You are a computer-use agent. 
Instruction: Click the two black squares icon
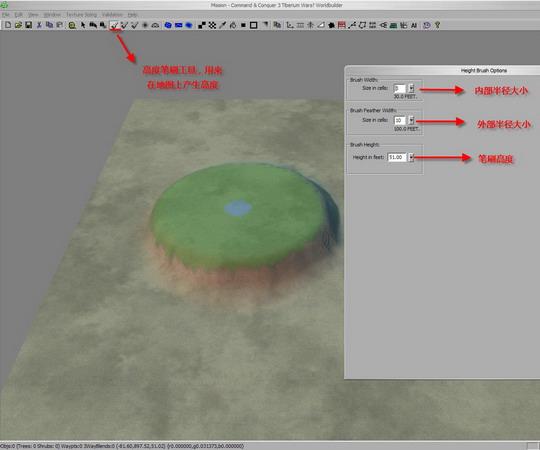tap(202, 25)
